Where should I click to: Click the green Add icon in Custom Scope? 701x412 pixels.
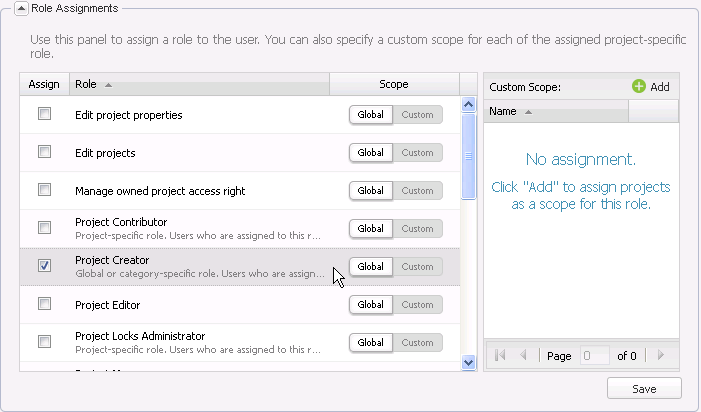[639, 87]
